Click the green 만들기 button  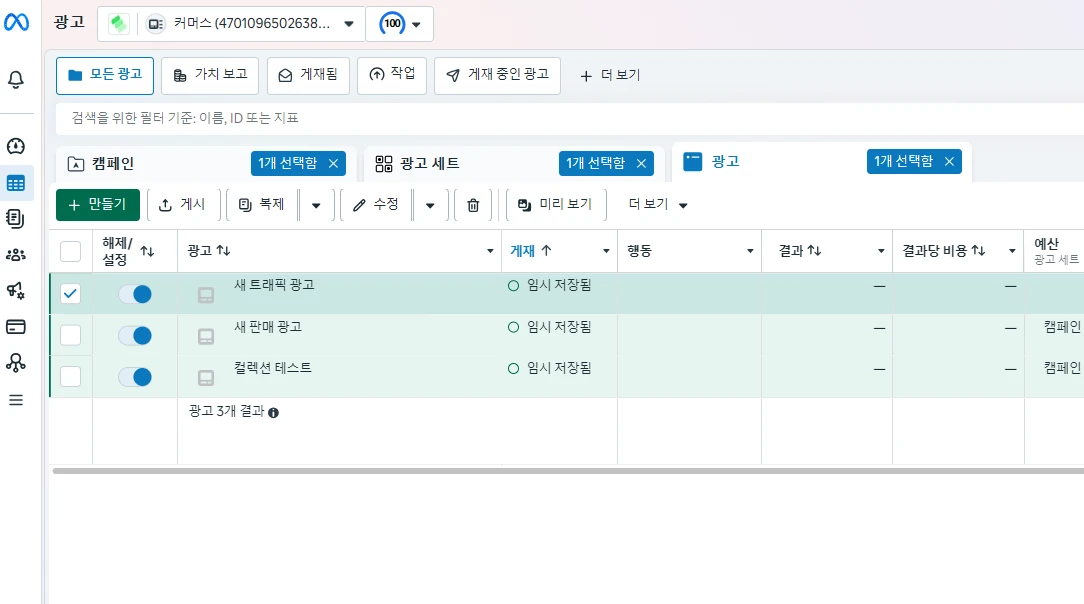tap(98, 205)
